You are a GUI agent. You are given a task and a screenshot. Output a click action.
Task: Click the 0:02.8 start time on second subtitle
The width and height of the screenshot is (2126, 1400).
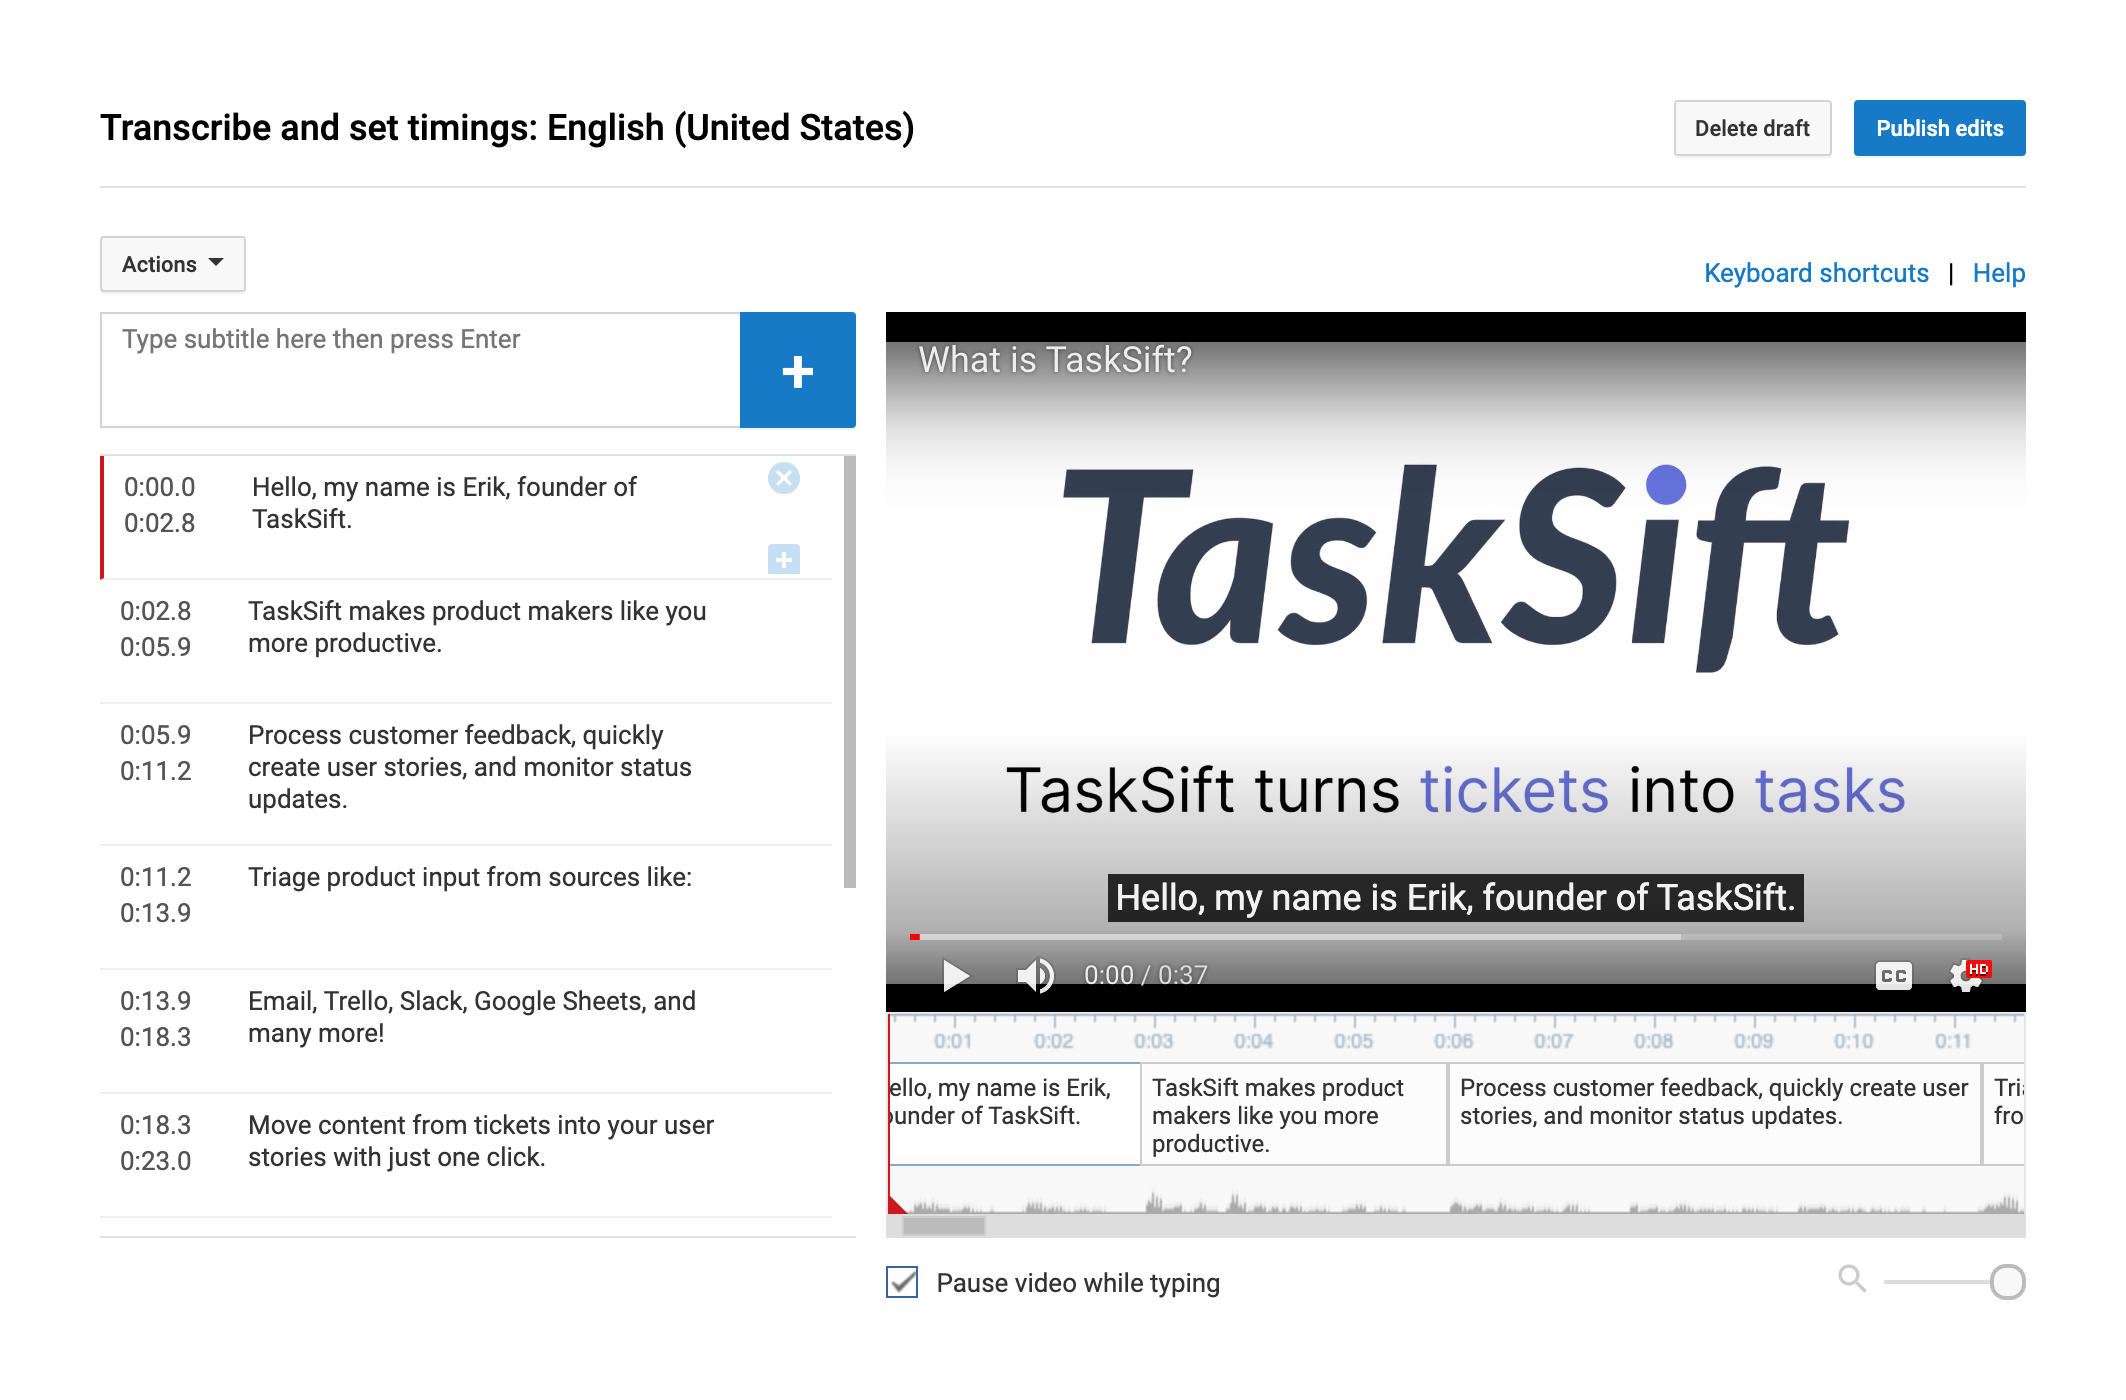click(156, 609)
